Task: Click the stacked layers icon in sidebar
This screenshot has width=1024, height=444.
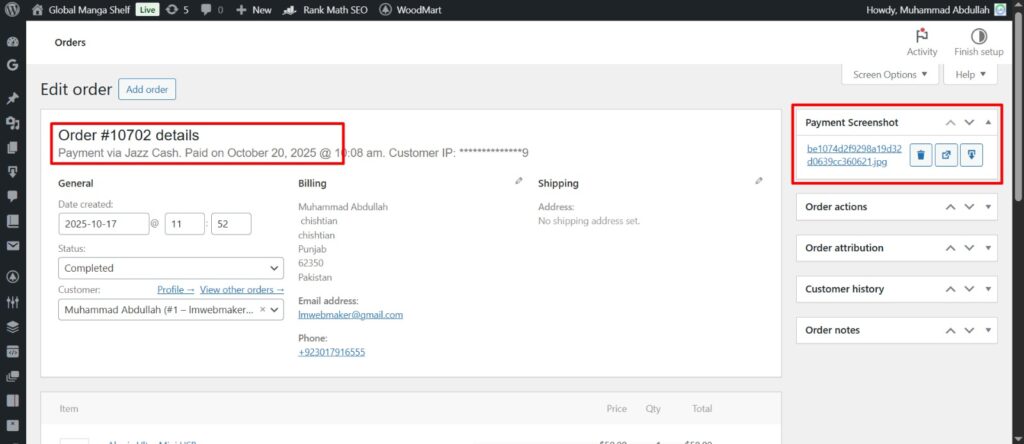Action: point(12,327)
